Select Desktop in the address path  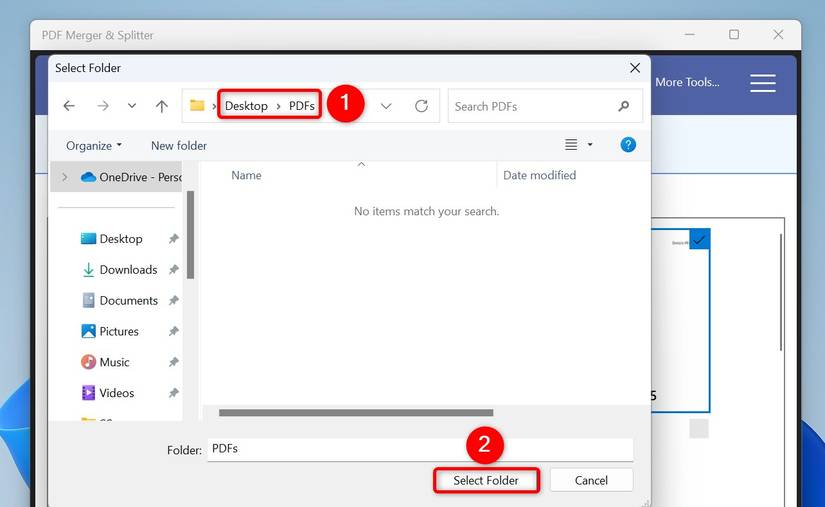tap(246, 106)
